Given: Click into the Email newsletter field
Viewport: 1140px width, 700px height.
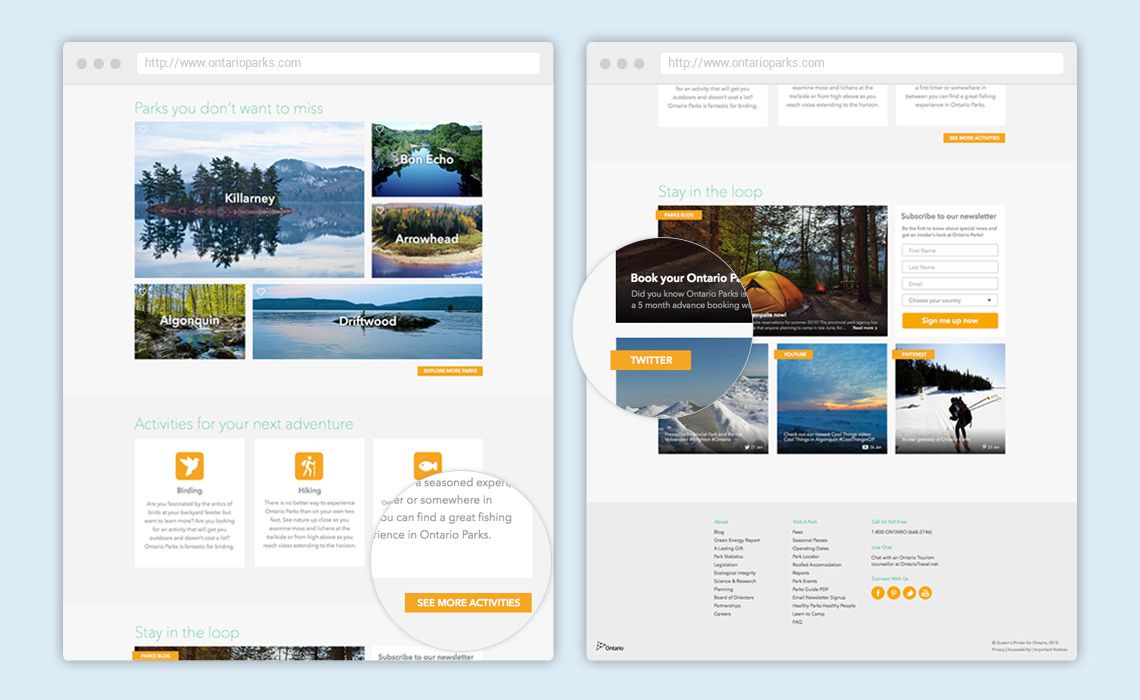Looking at the screenshot, I should click(x=950, y=283).
